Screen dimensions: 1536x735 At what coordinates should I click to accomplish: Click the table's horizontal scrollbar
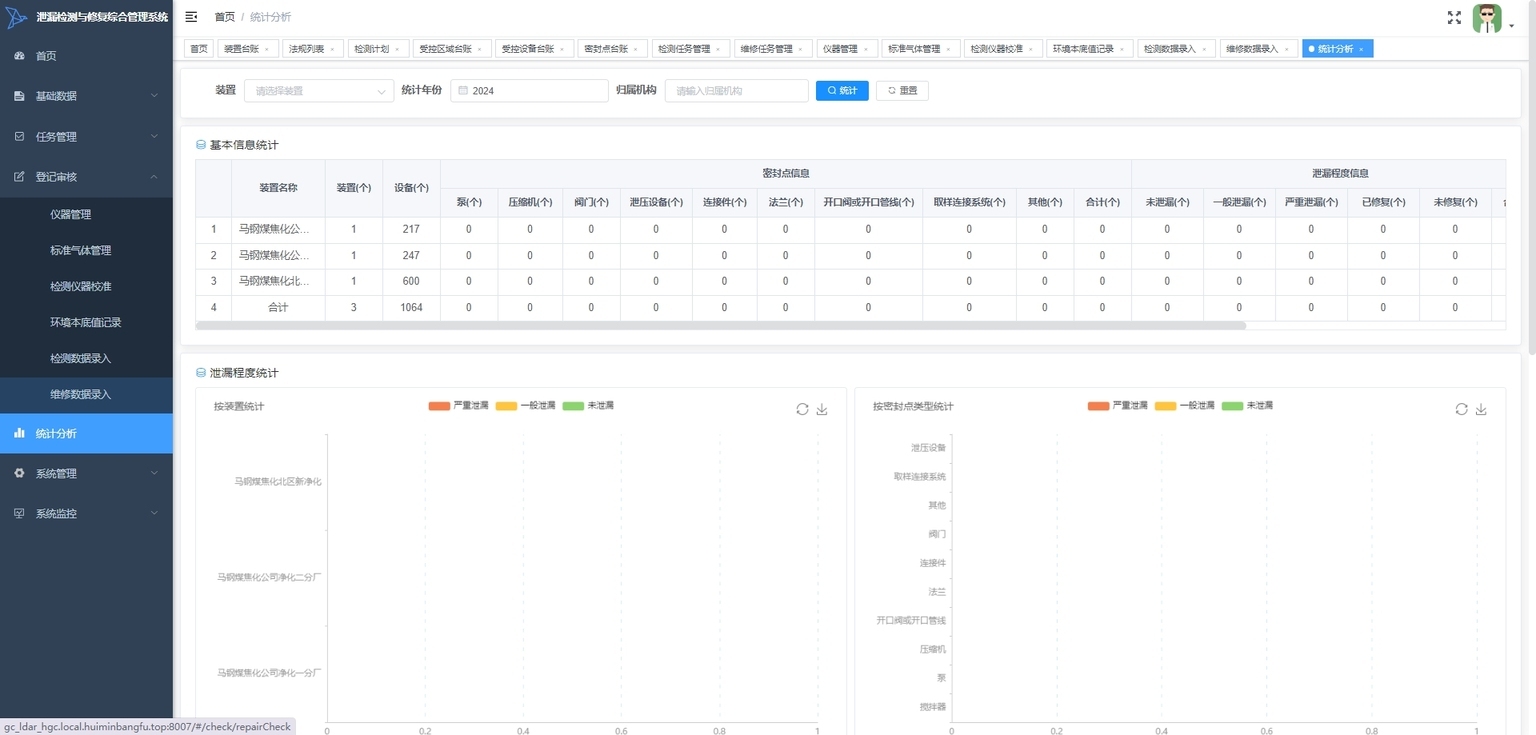click(721, 326)
